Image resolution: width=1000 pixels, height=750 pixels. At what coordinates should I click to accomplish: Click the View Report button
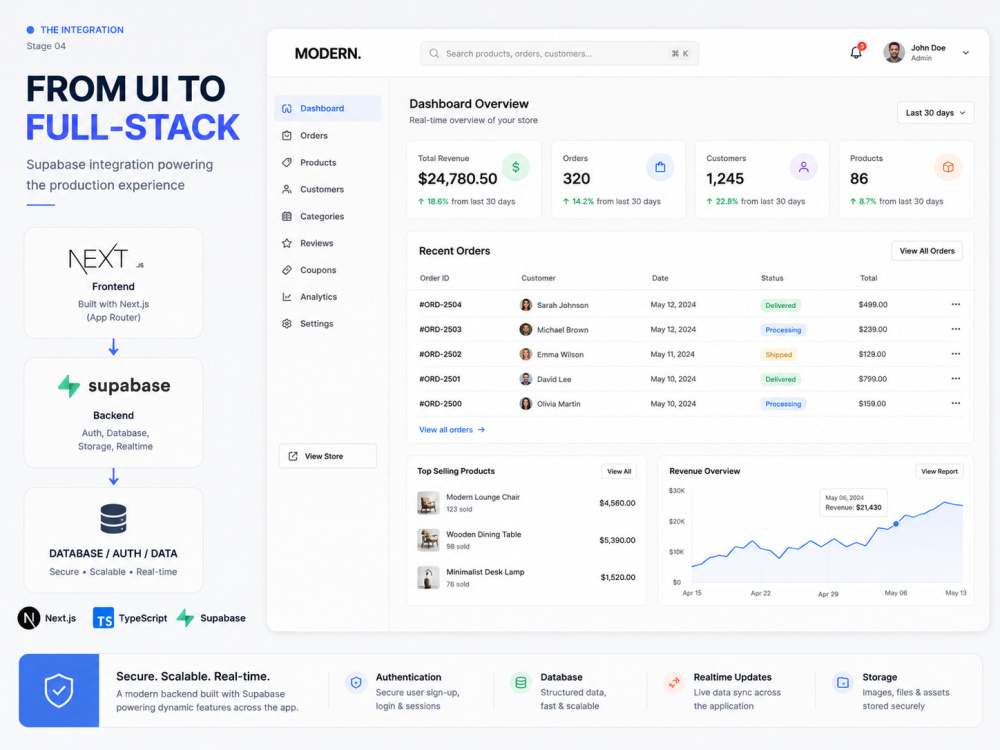click(x=939, y=471)
